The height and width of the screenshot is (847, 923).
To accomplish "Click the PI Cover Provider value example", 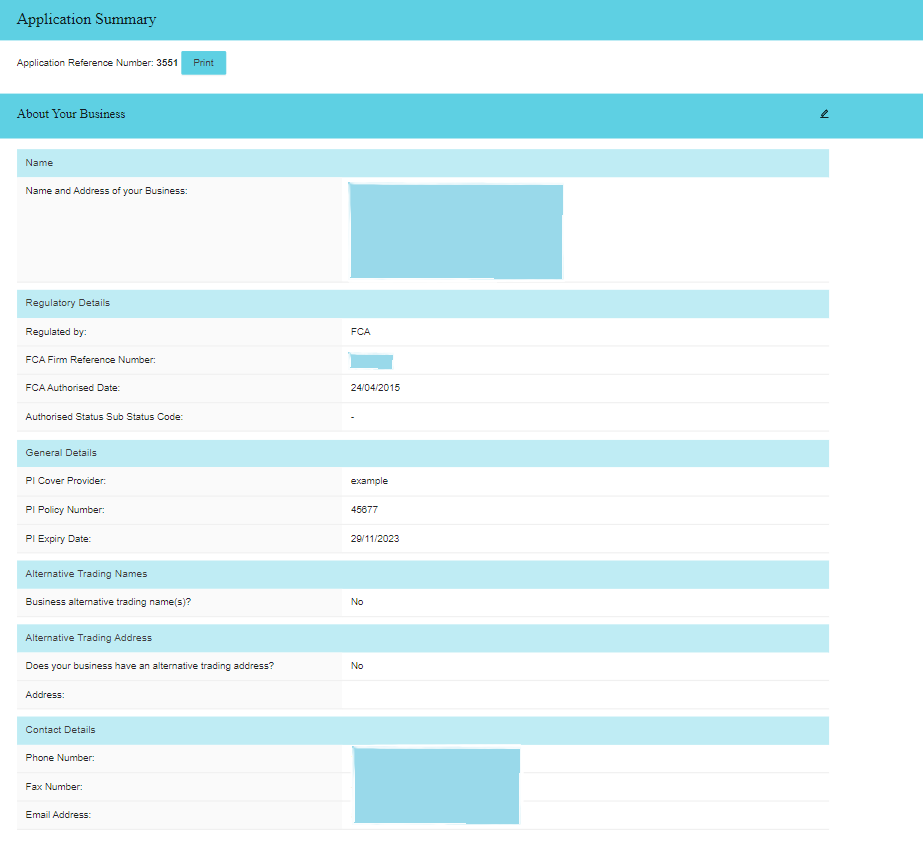I will (366, 480).
